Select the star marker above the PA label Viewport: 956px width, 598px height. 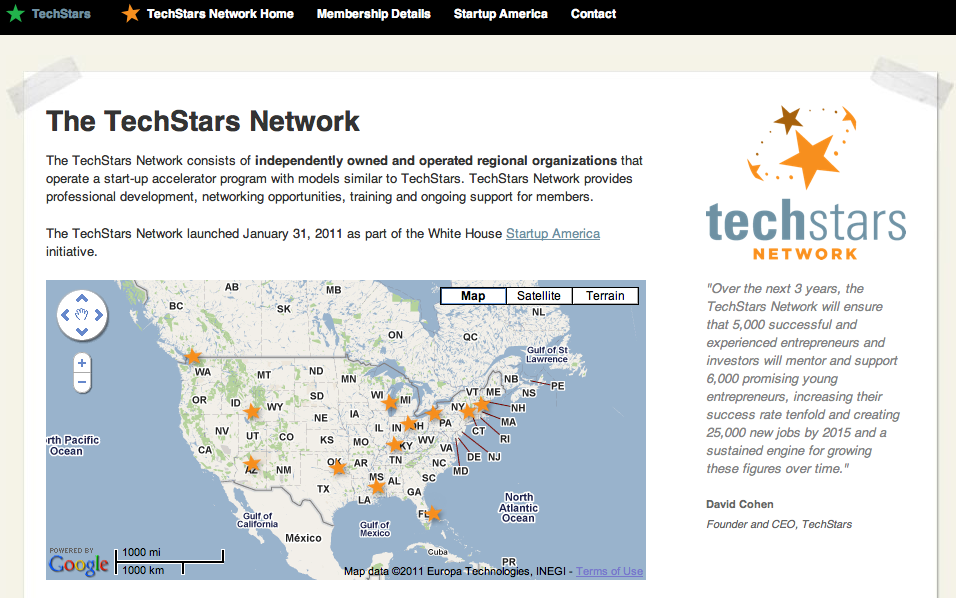click(x=433, y=414)
